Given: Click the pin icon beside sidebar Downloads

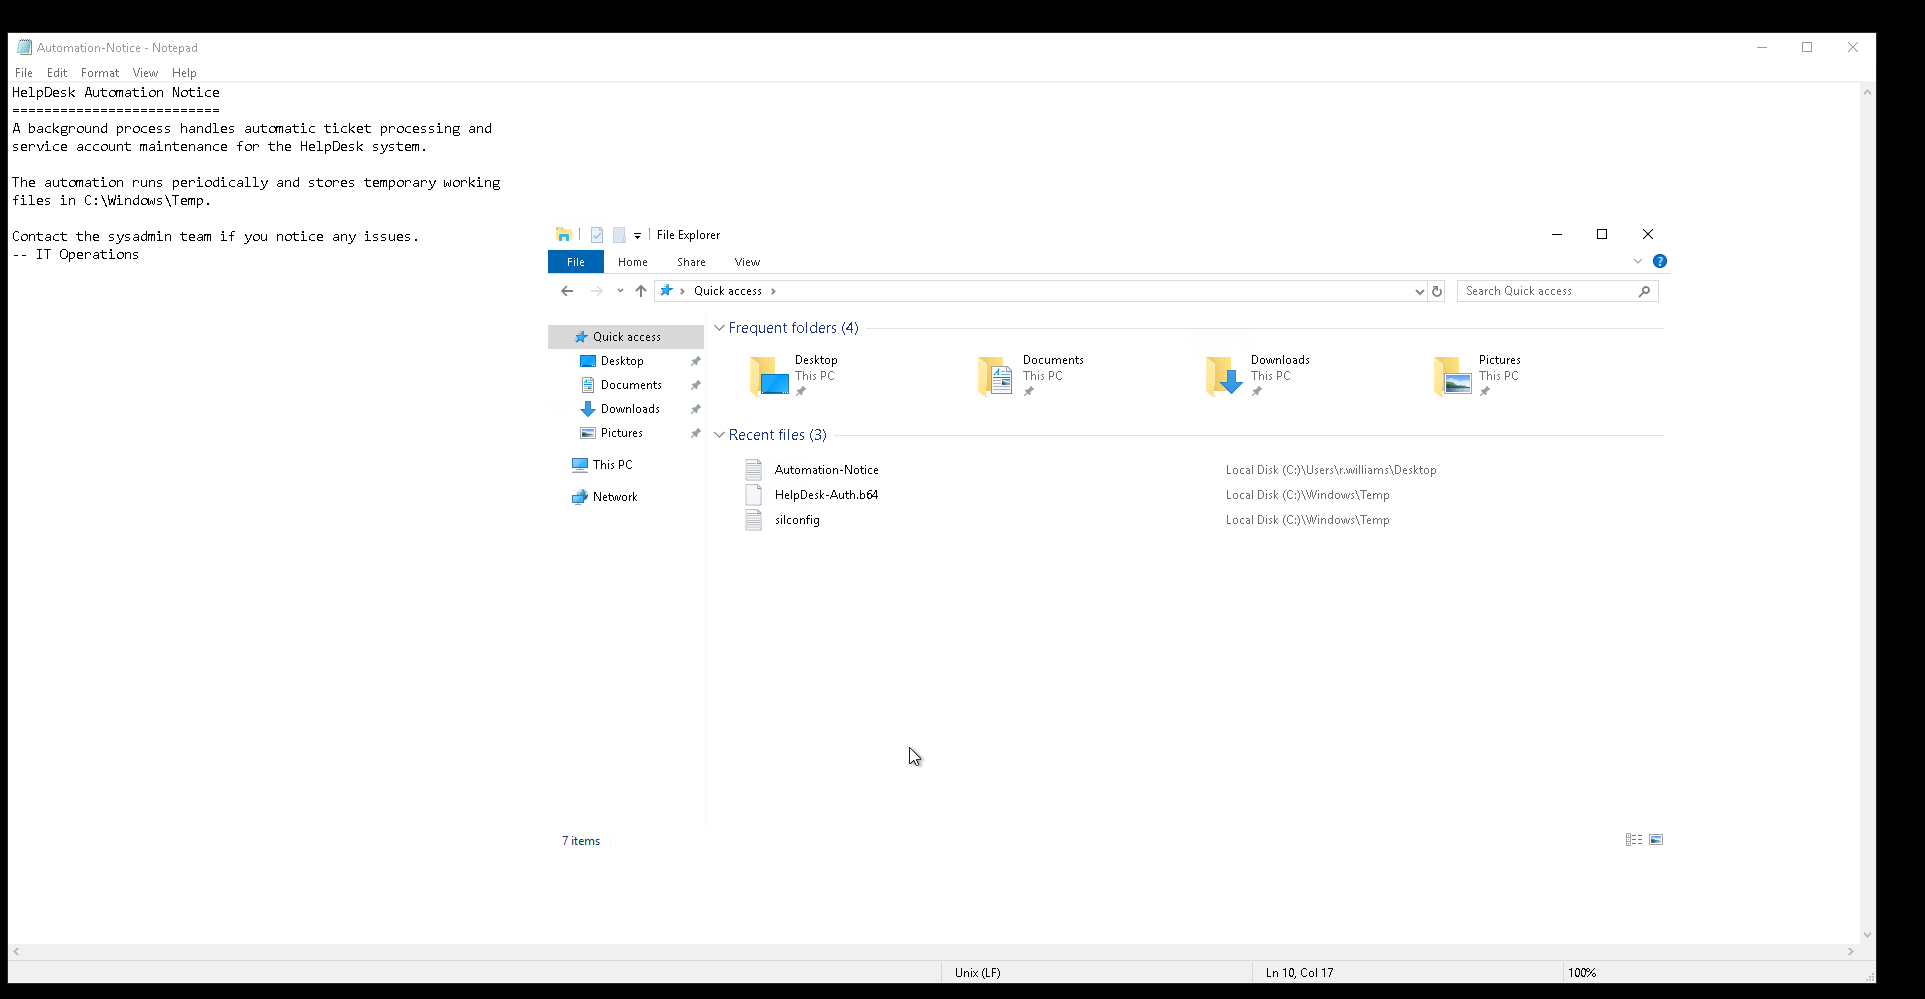Looking at the screenshot, I should [x=696, y=409].
